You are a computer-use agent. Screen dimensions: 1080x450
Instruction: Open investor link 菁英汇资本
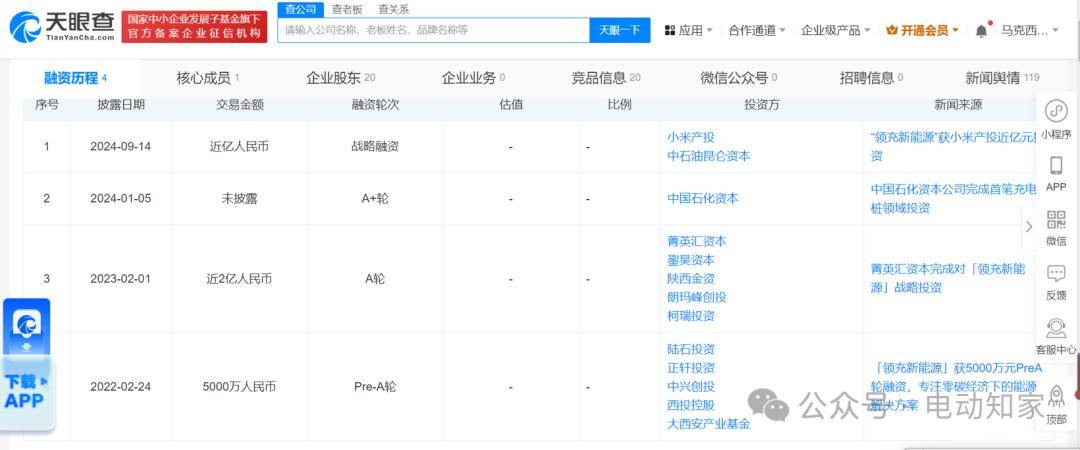click(x=696, y=241)
